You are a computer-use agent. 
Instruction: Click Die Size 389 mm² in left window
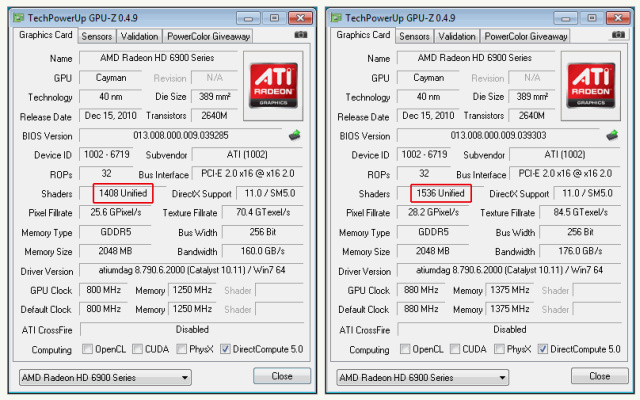[214, 97]
